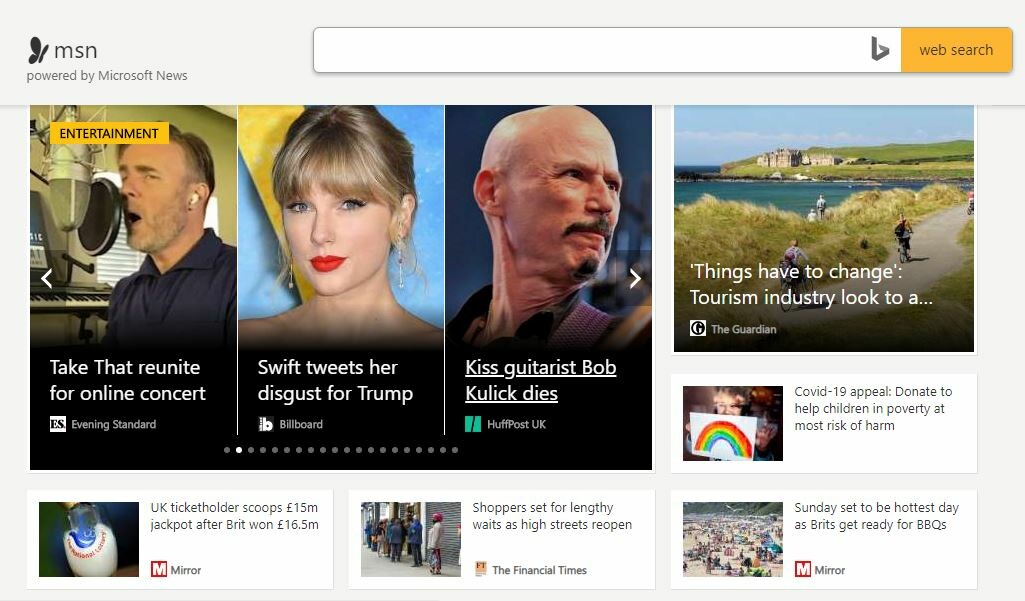Screen dimensions: 1025x601
Task: Open the 'Things have to change' tourism headline
Action: pos(811,284)
